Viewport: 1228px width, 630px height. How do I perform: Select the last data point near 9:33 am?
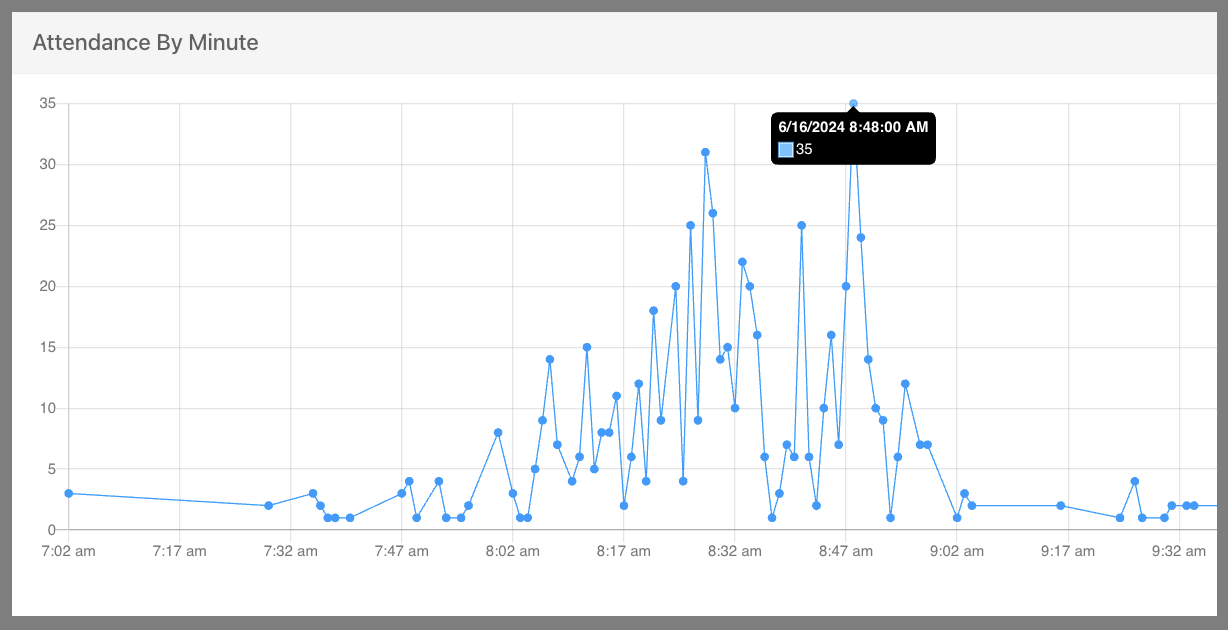pos(1197,505)
